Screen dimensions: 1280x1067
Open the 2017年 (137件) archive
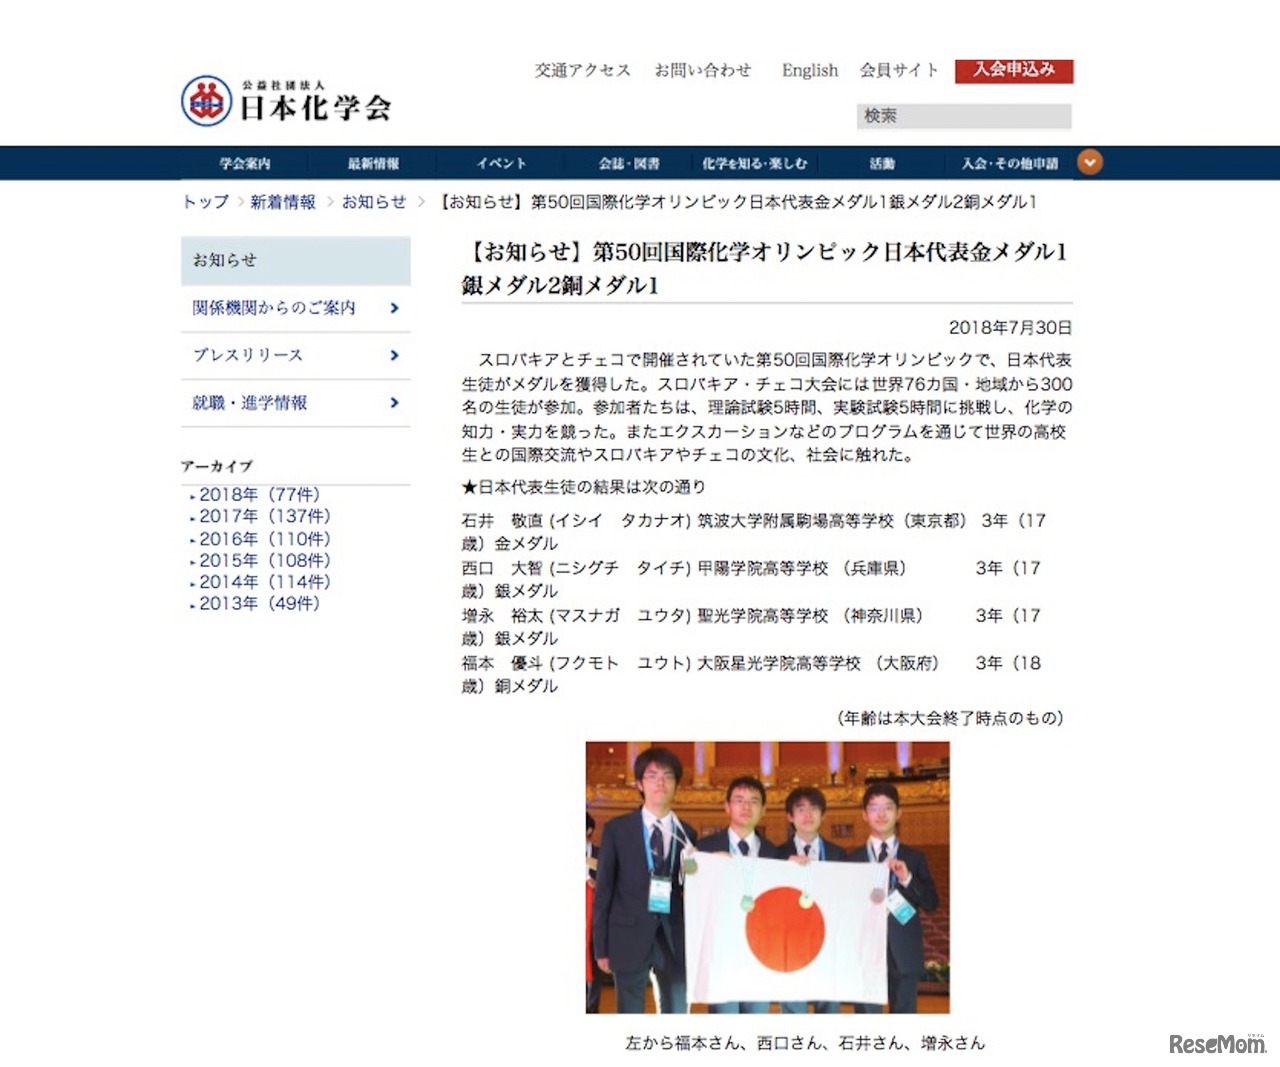(265, 516)
